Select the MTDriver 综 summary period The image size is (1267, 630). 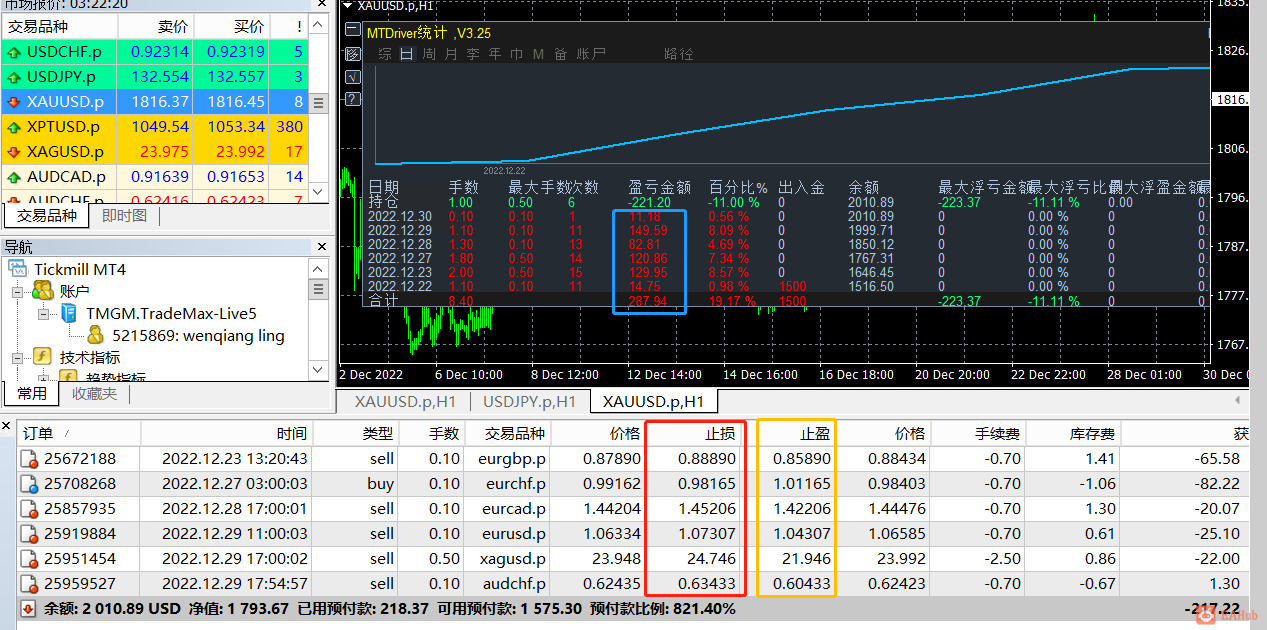385,54
